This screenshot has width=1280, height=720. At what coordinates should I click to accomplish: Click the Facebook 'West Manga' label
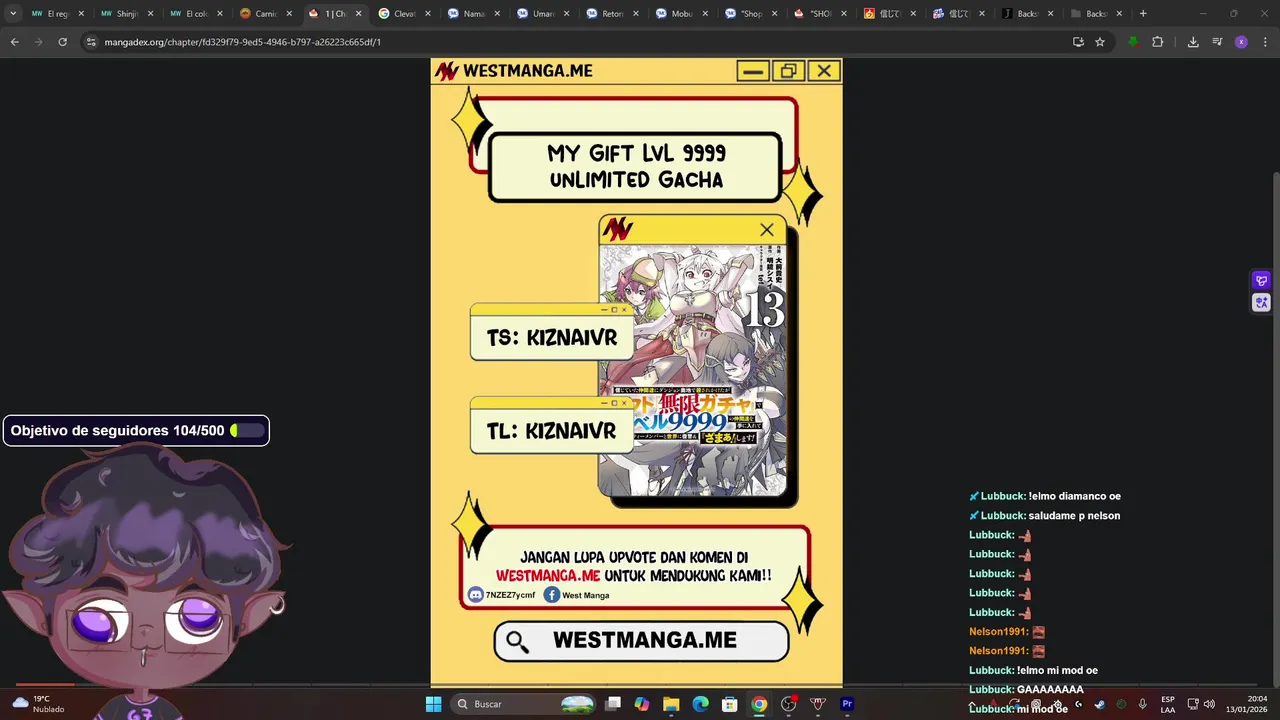pyautogui.click(x=585, y=595)
